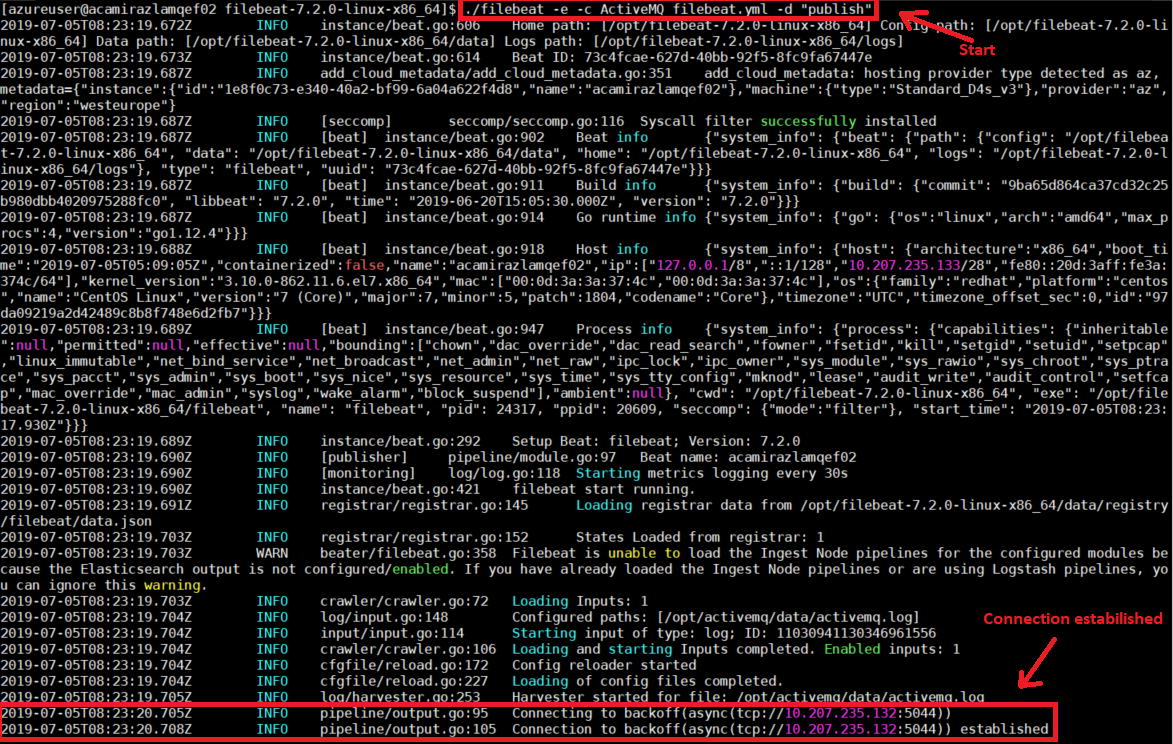The height and width of the screenshot is (744, 1173).
Task: Click beater/filebeat.go:358 source reference
Action: 408,553
